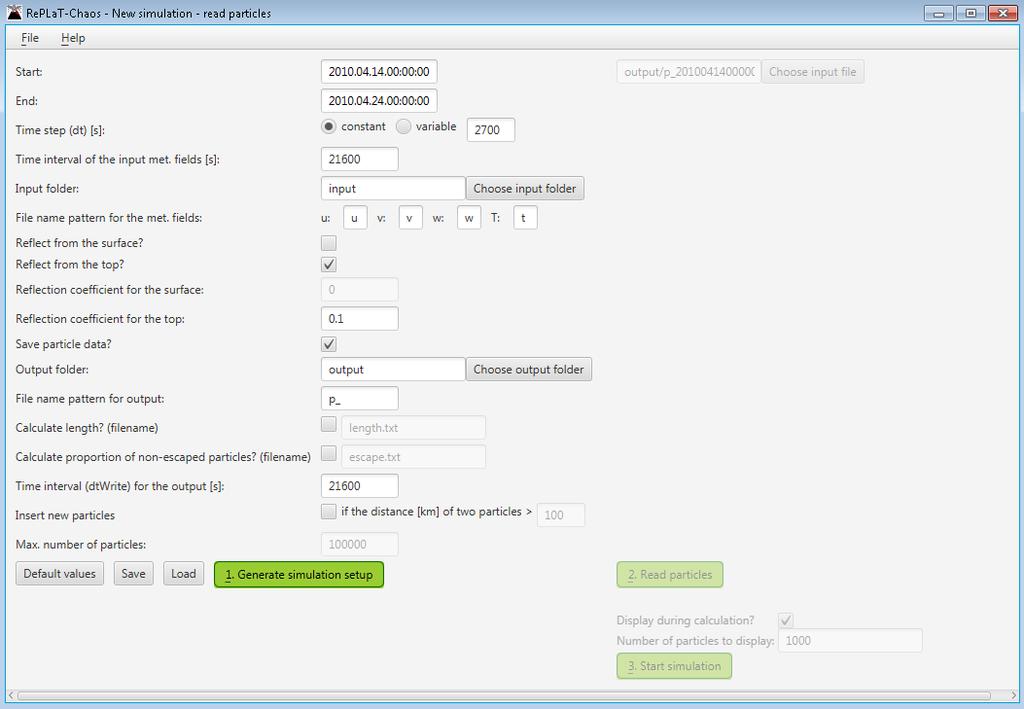Open the Help menu

[73, 38]
